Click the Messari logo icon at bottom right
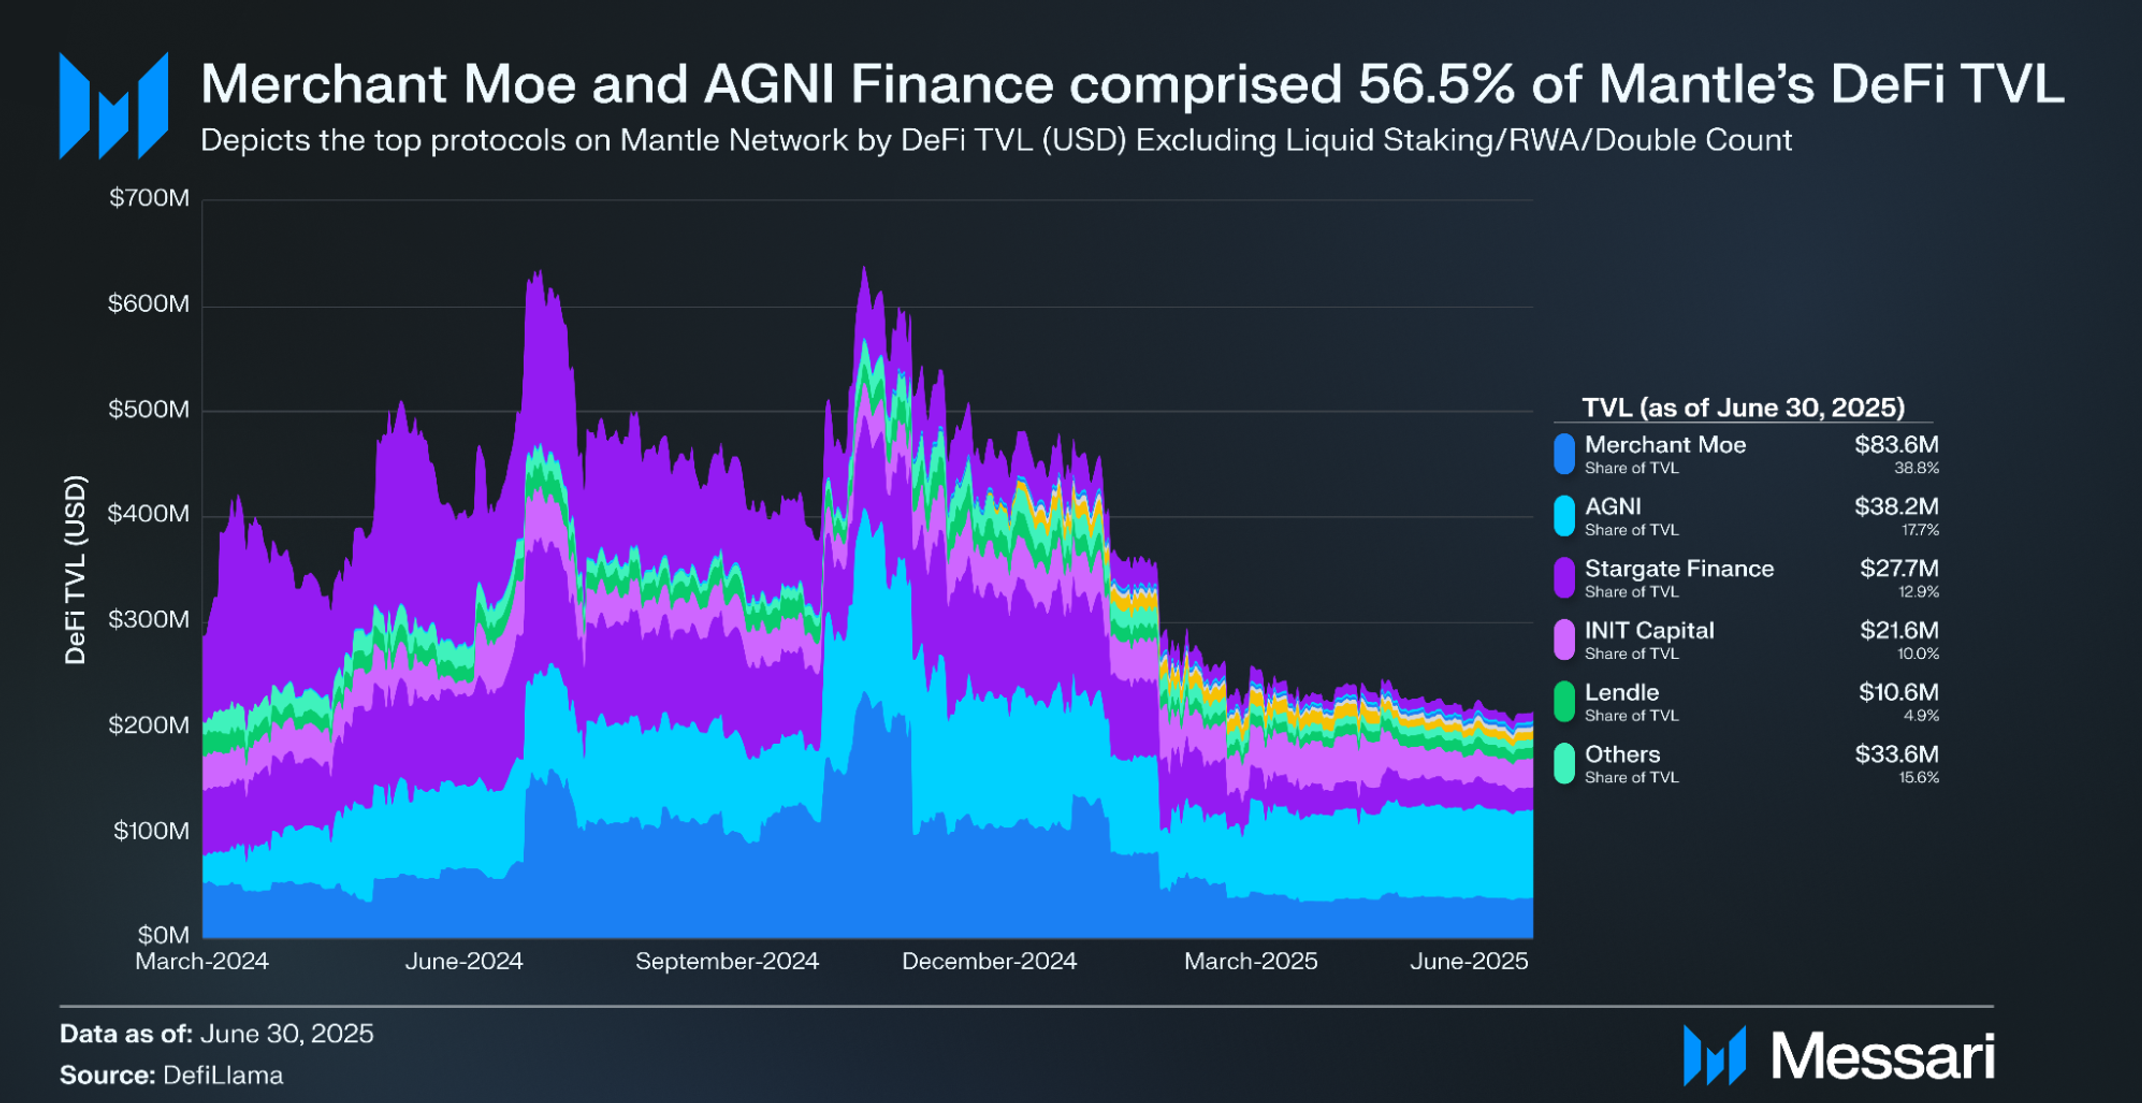This screenshot has width=2142, height=1103. click(1714, 1055)
